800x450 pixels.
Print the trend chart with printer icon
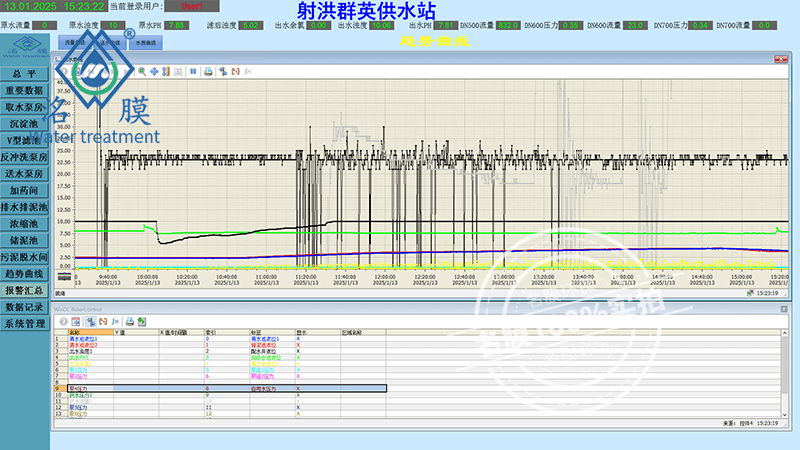coord(208,71)
